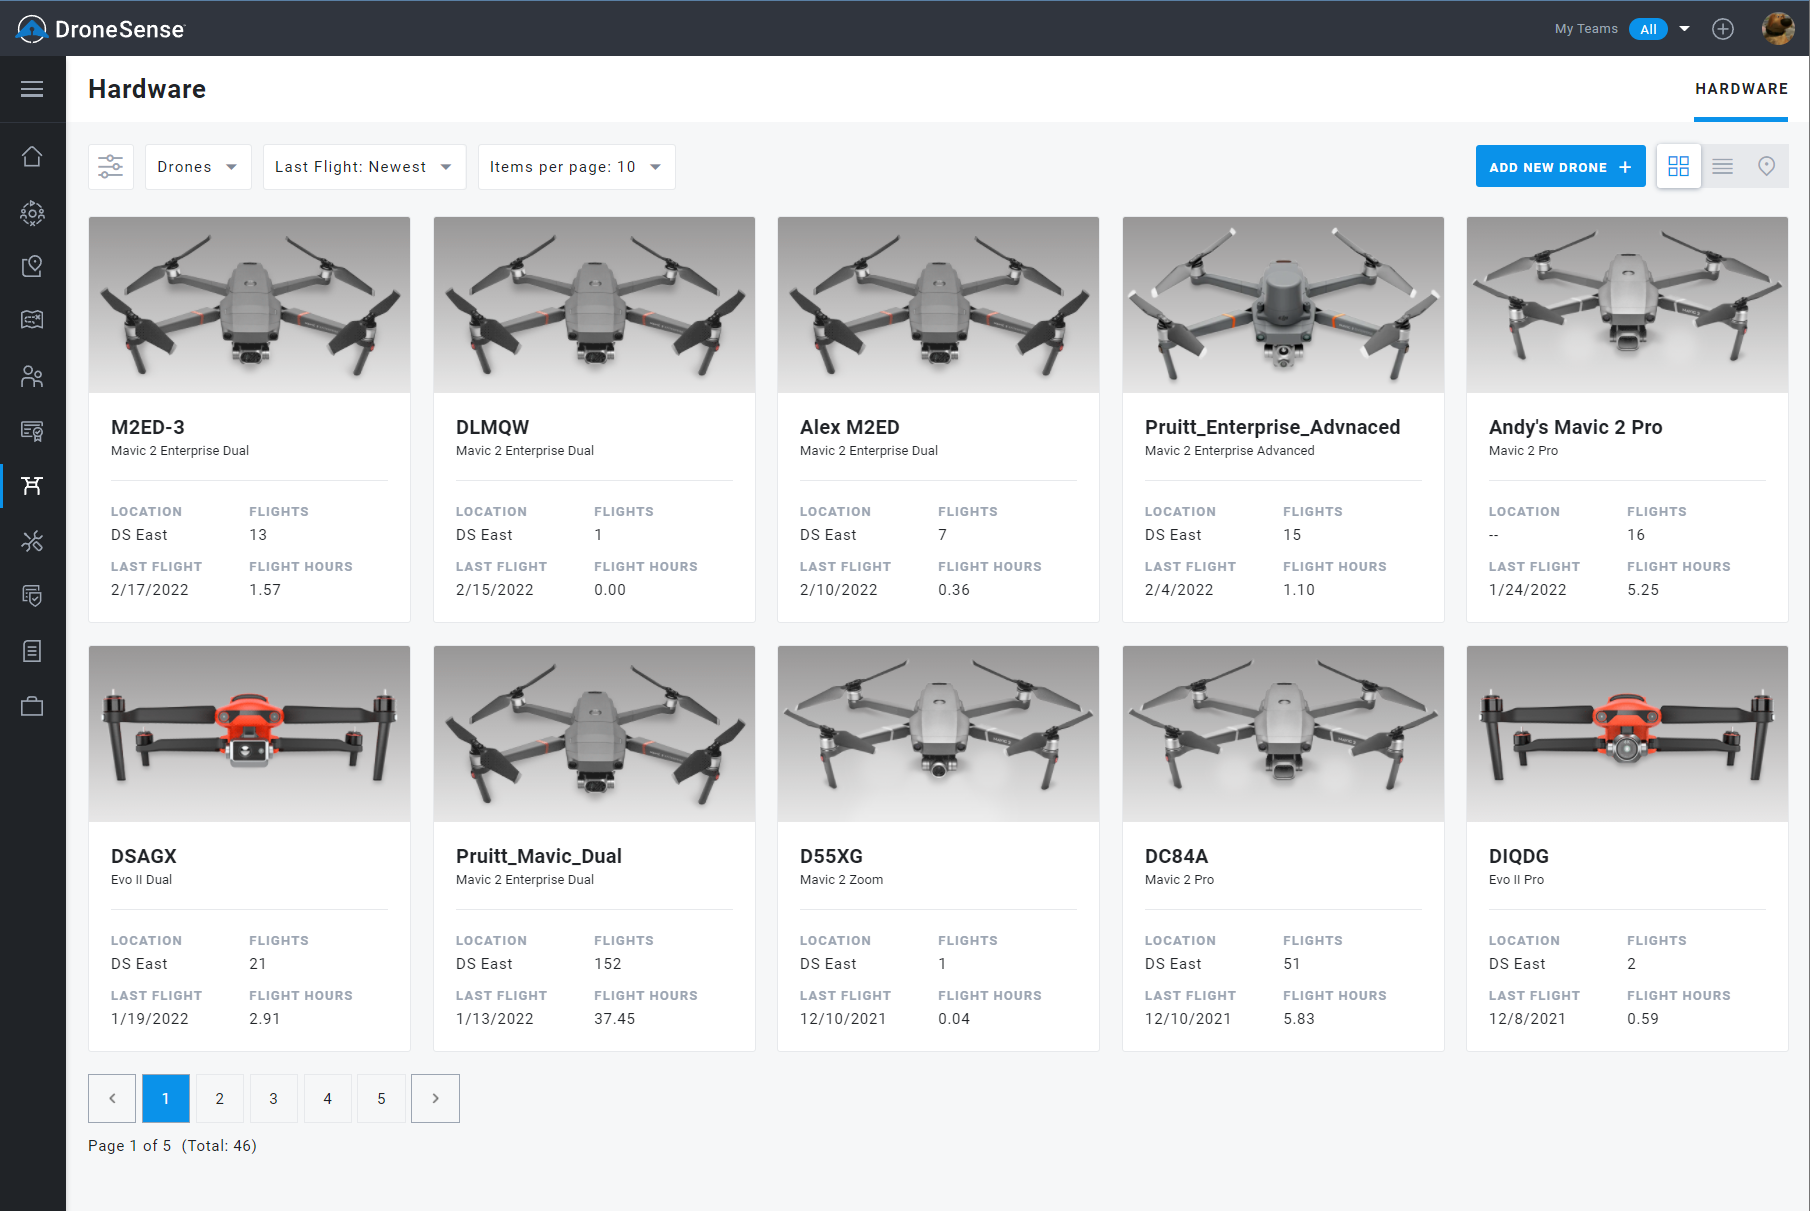Viewport: 1810px width, 1211px height.
Task: Go to page 4
Action: [328, 1098]
